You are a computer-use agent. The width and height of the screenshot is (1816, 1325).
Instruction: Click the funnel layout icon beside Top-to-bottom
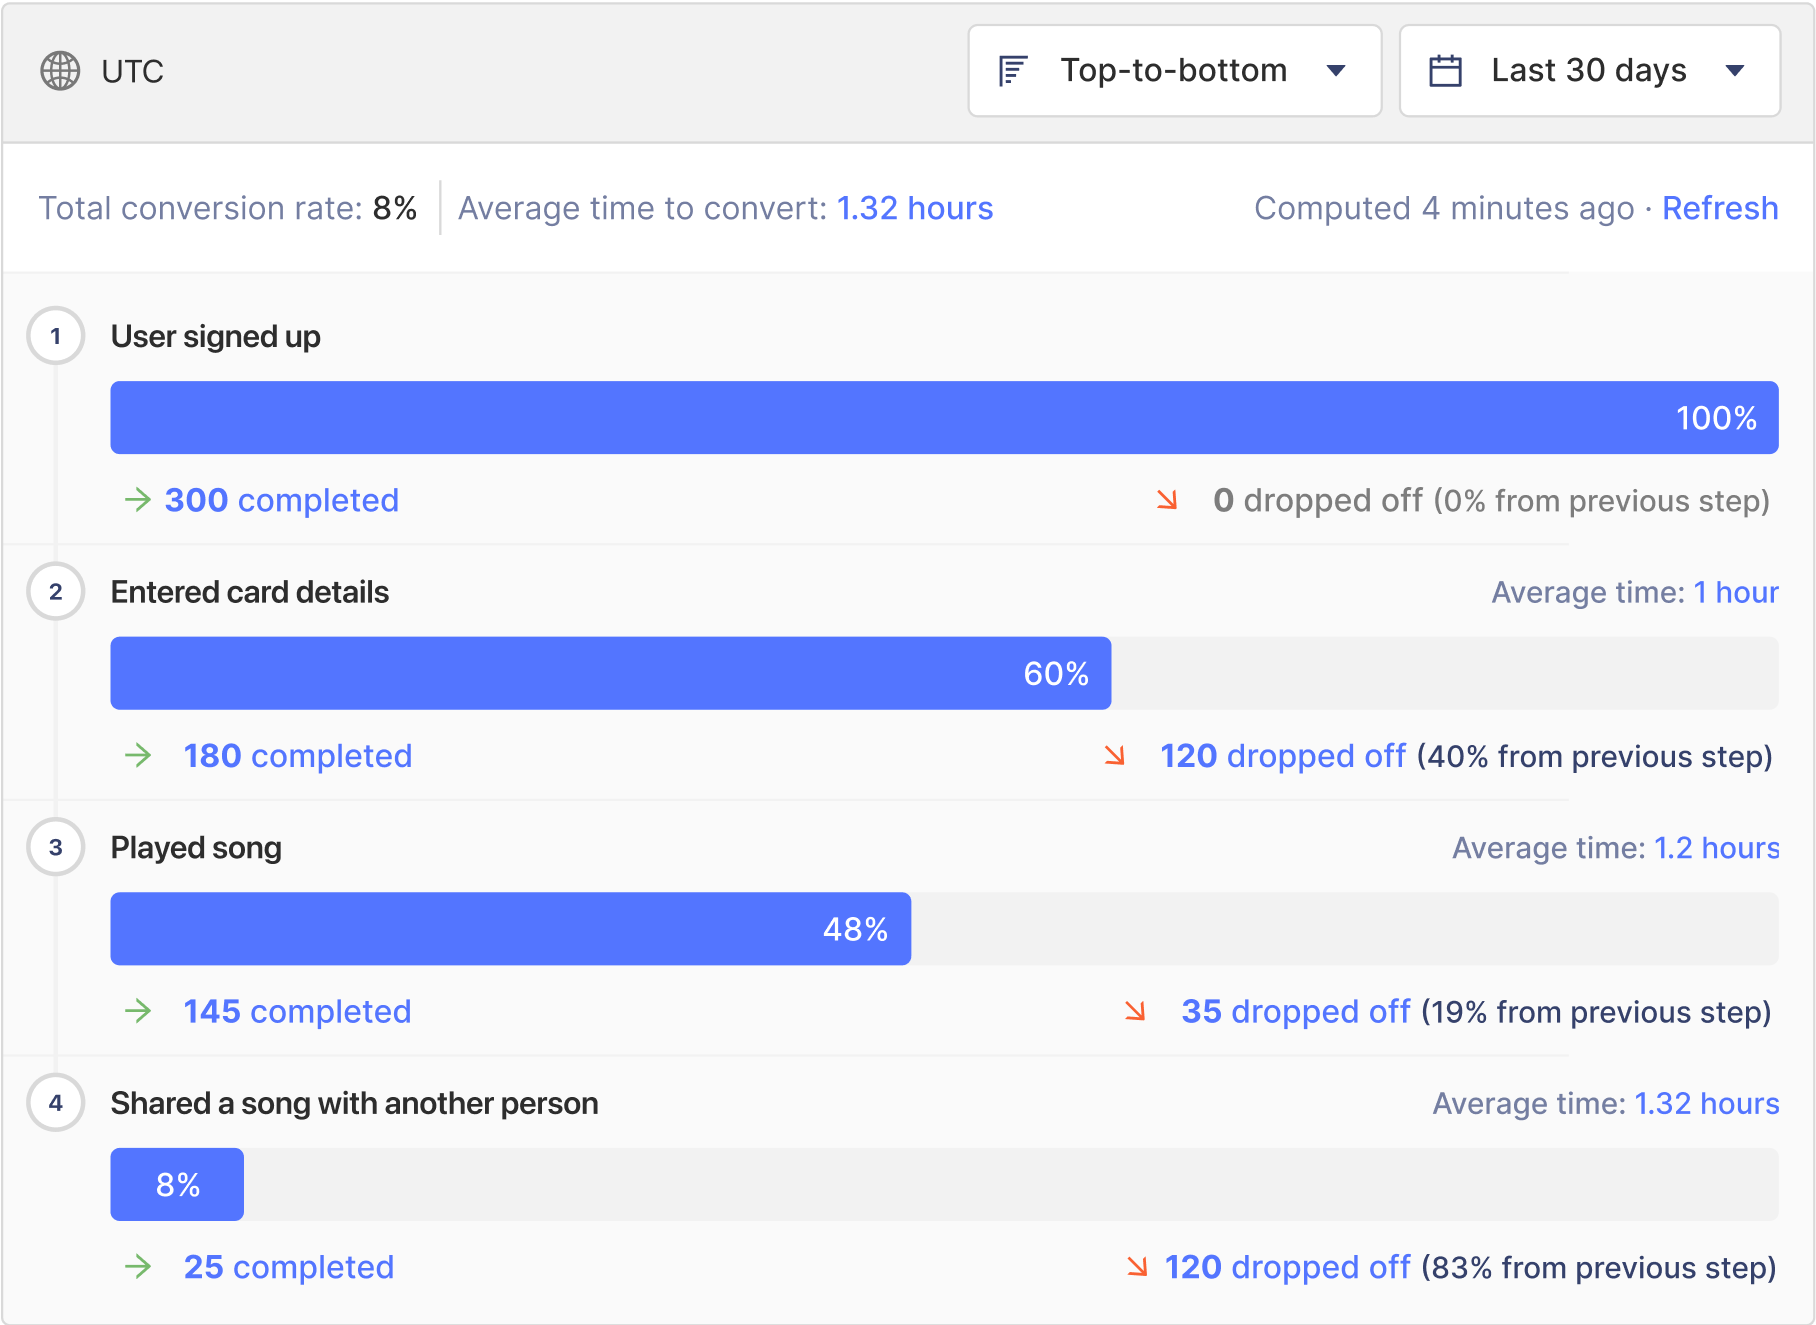coord(1013,71)
